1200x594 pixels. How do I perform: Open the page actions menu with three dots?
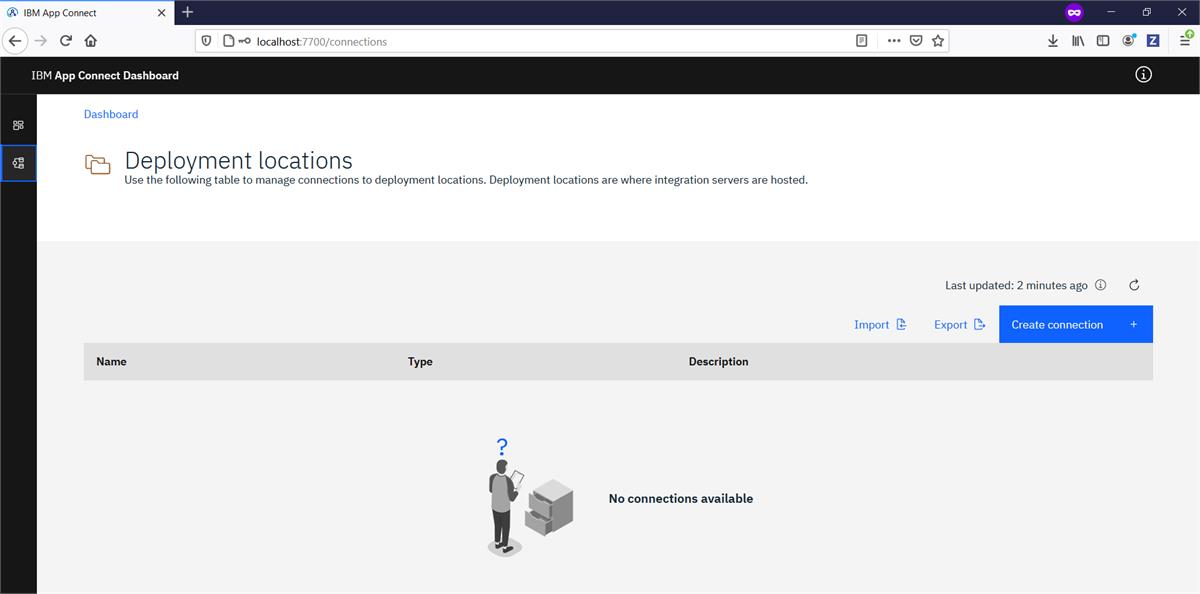[x=893, y=41]
